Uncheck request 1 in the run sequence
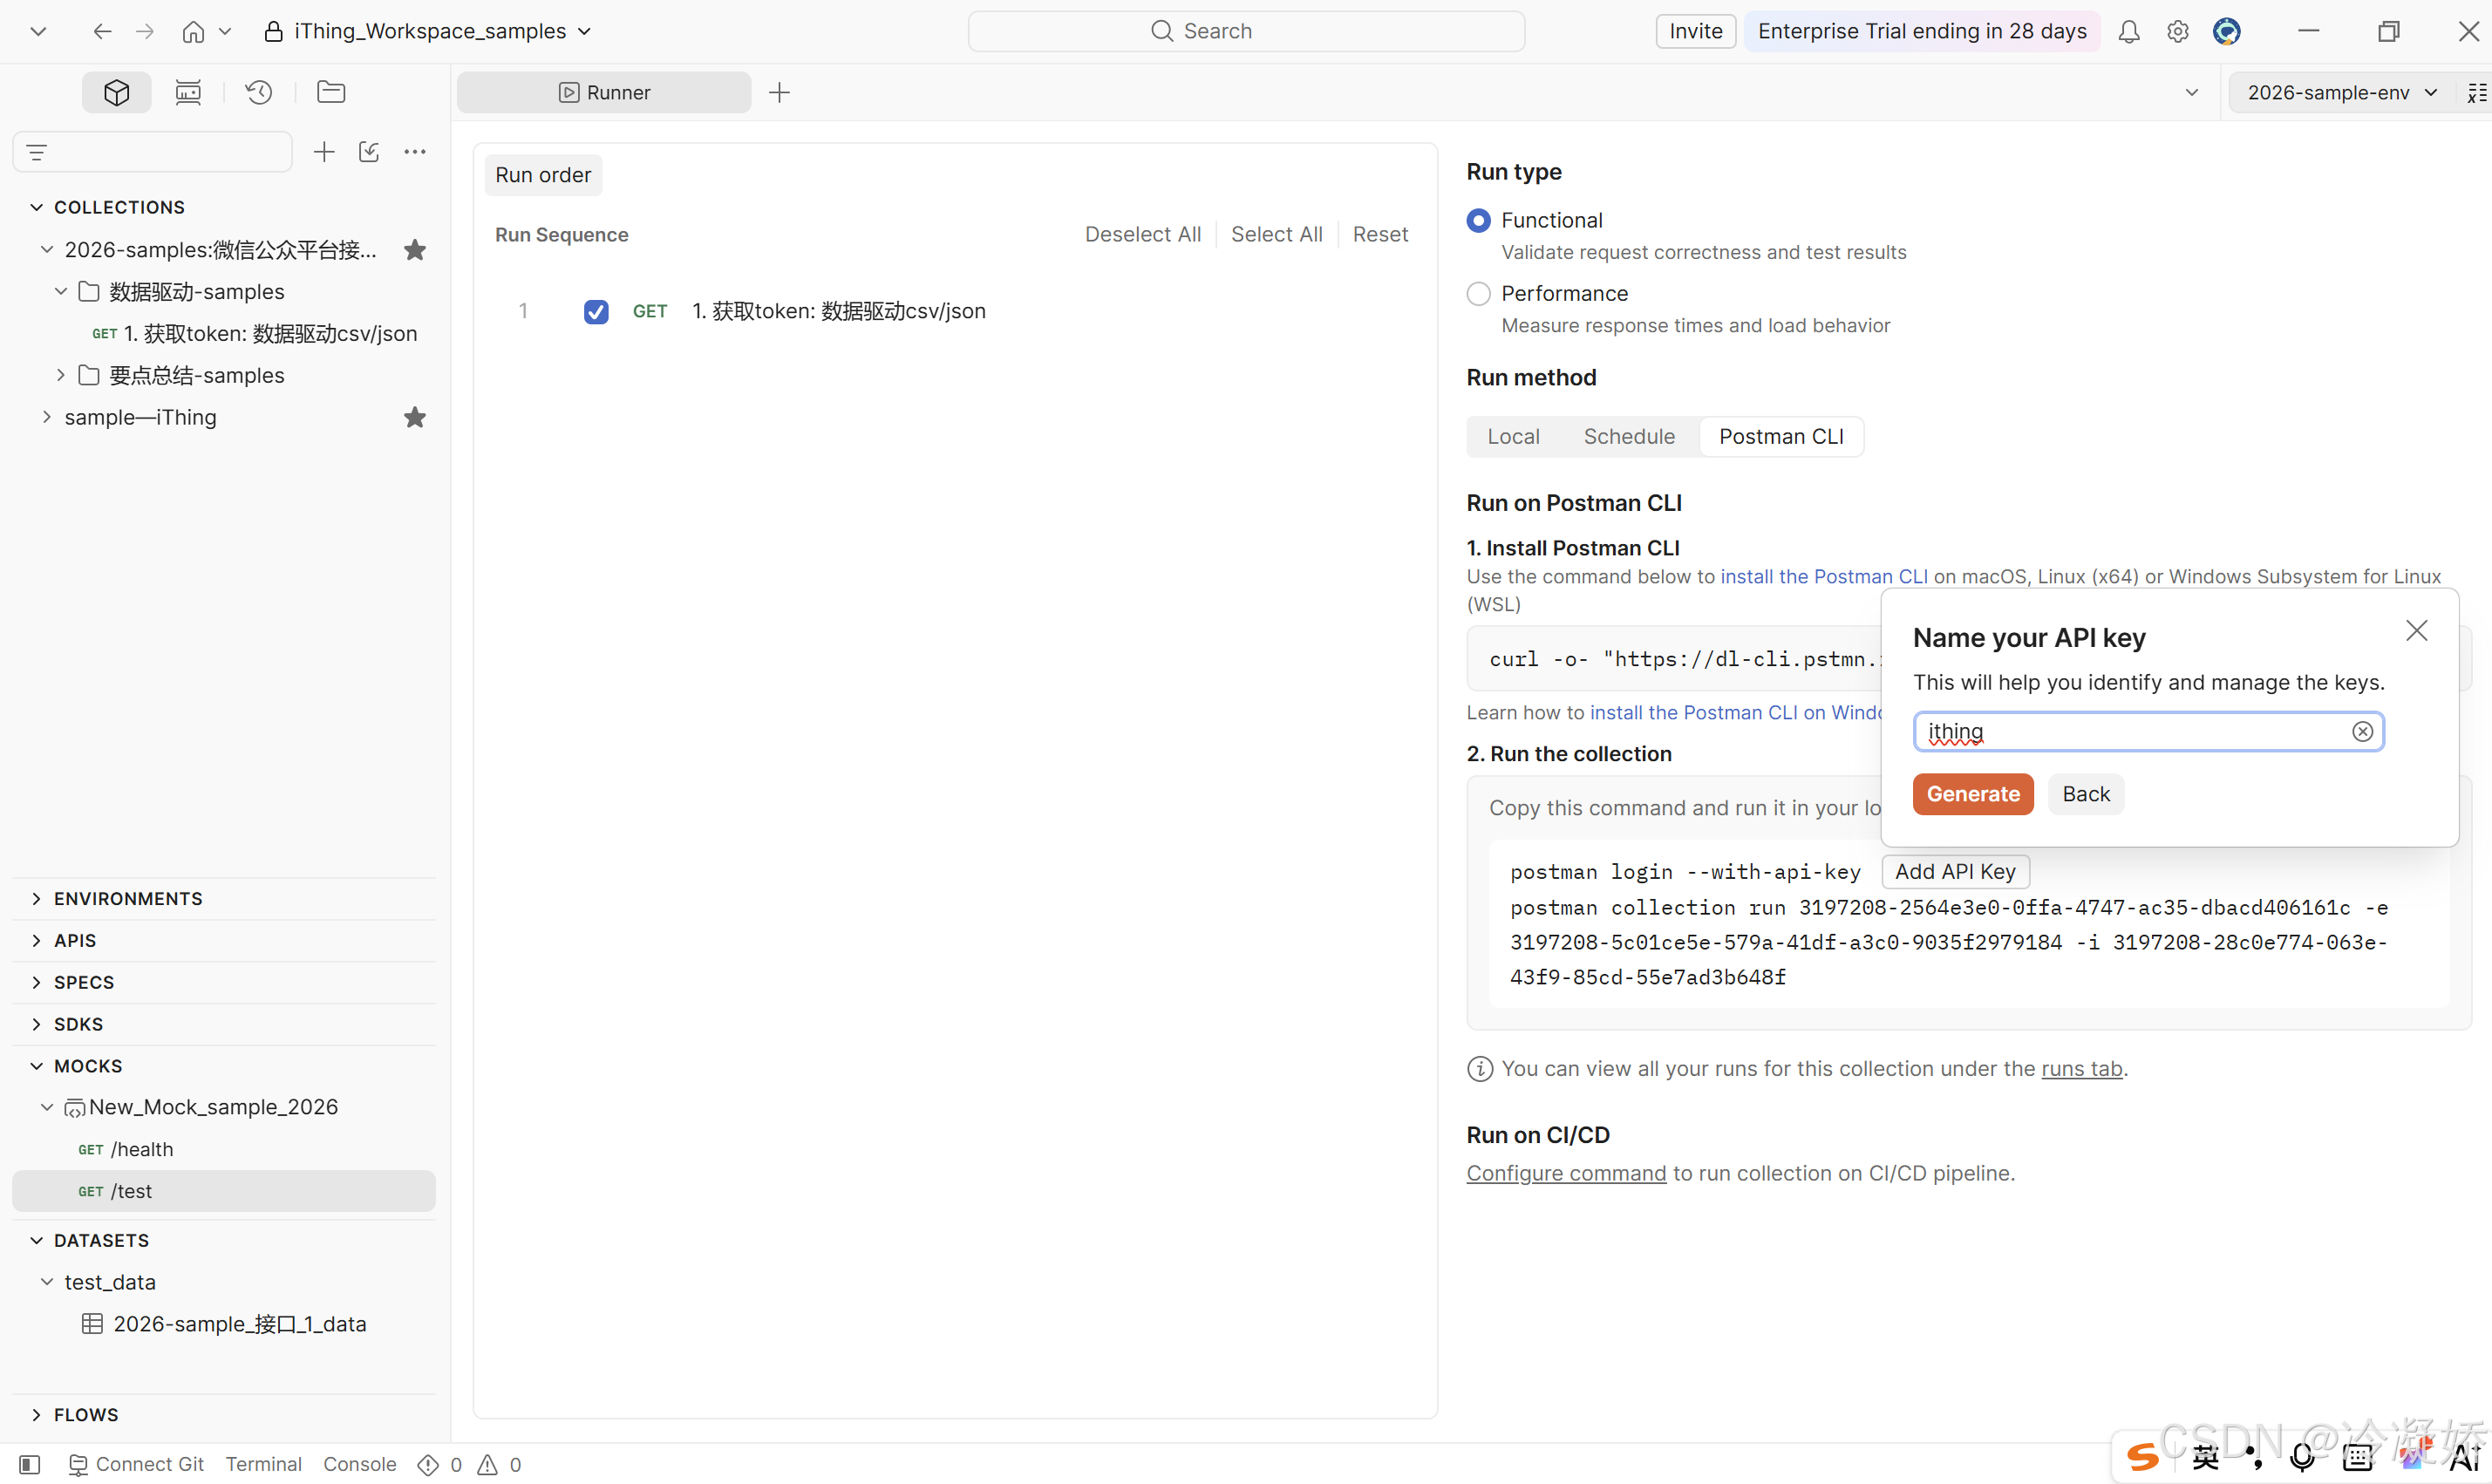Image resolution: width=2492 pixels, height=1484 pixels. click(x=596, y=312)
